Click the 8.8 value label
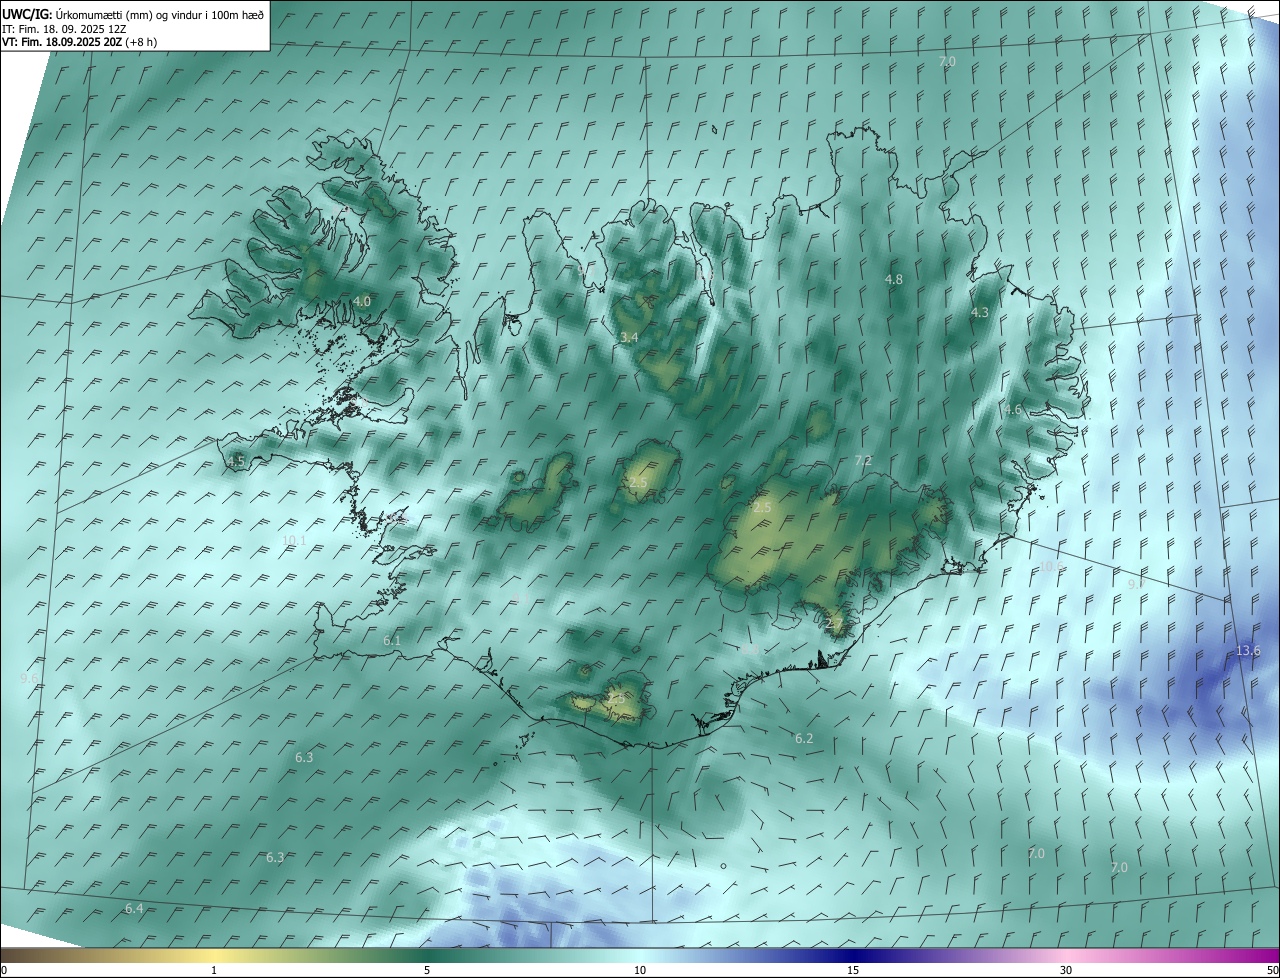This screenshot has height=978, width=1280. (x=750, y=651)
